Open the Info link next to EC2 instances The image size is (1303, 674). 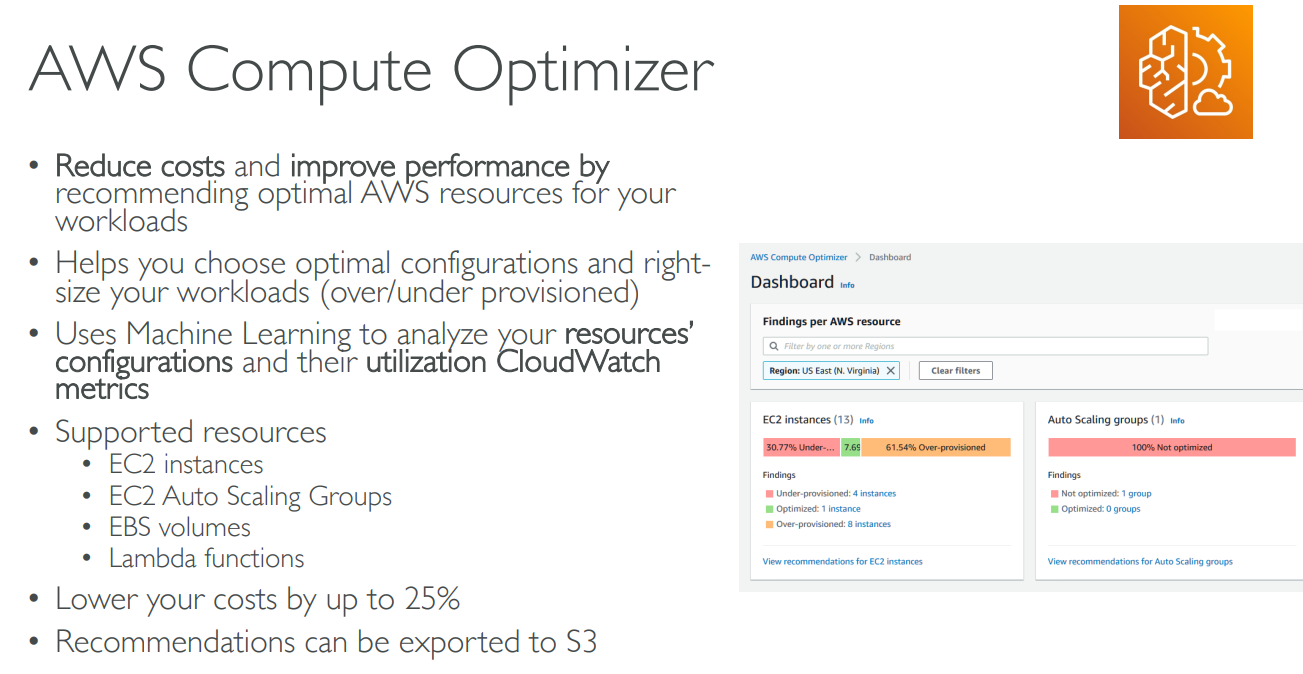pos(866,421)
